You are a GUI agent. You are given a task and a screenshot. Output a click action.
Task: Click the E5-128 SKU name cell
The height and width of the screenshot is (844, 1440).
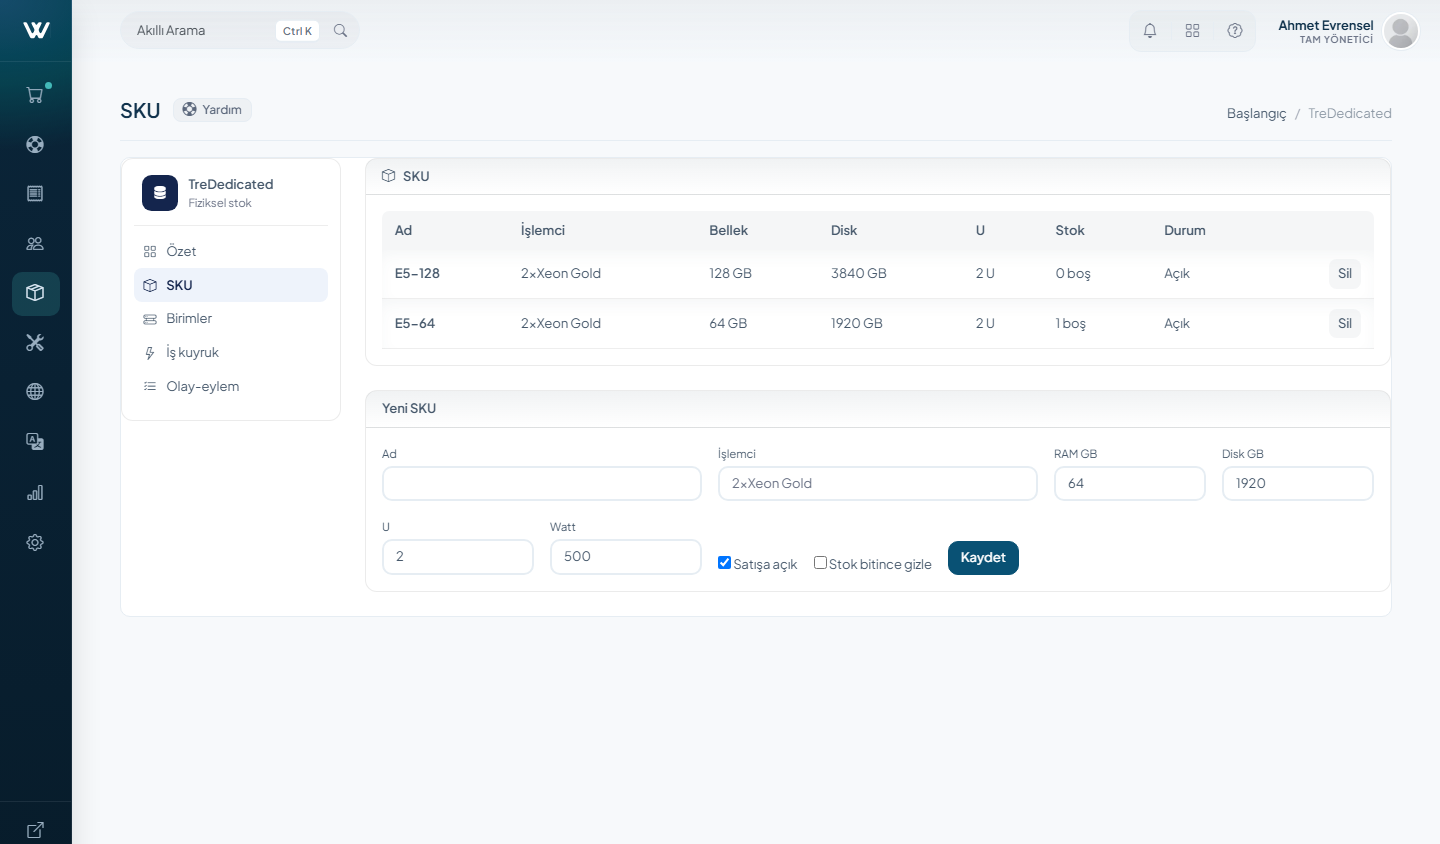(x=417, y=273)
